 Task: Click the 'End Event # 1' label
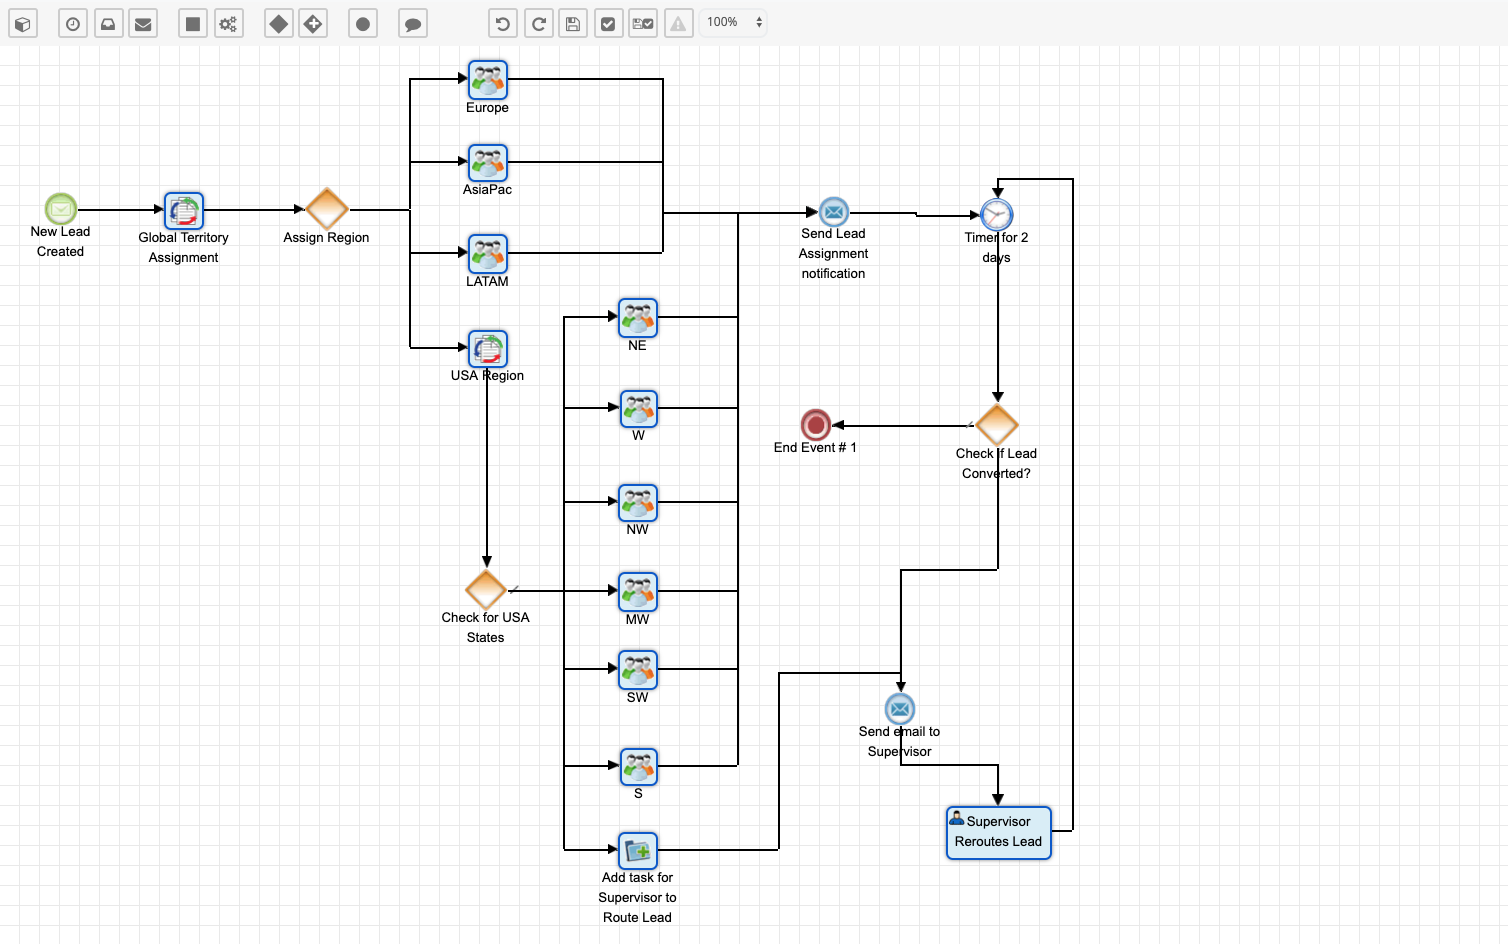[815, 448]
